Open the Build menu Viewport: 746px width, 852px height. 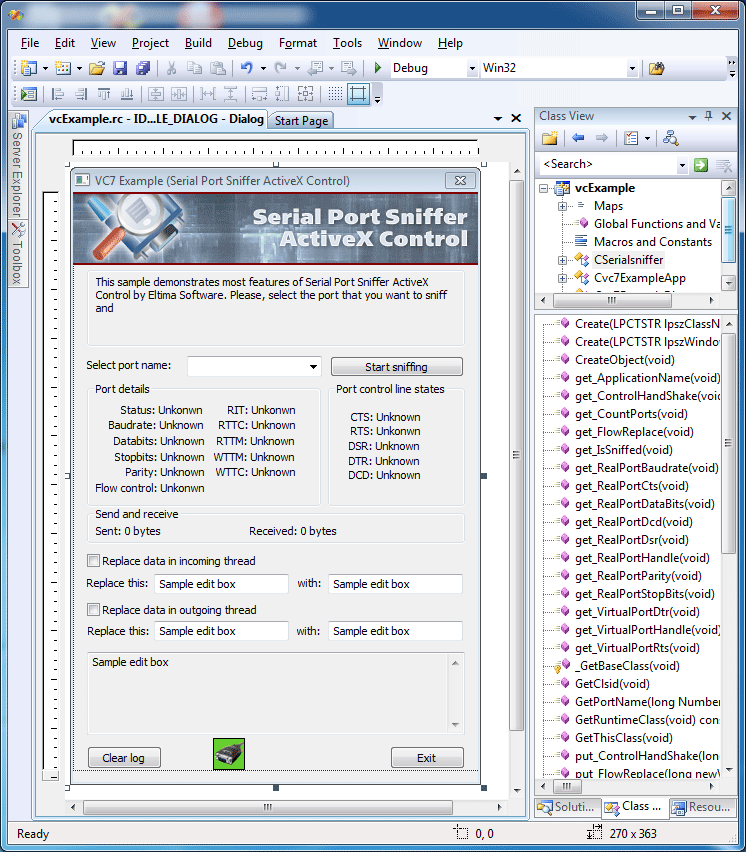point(198,43)
